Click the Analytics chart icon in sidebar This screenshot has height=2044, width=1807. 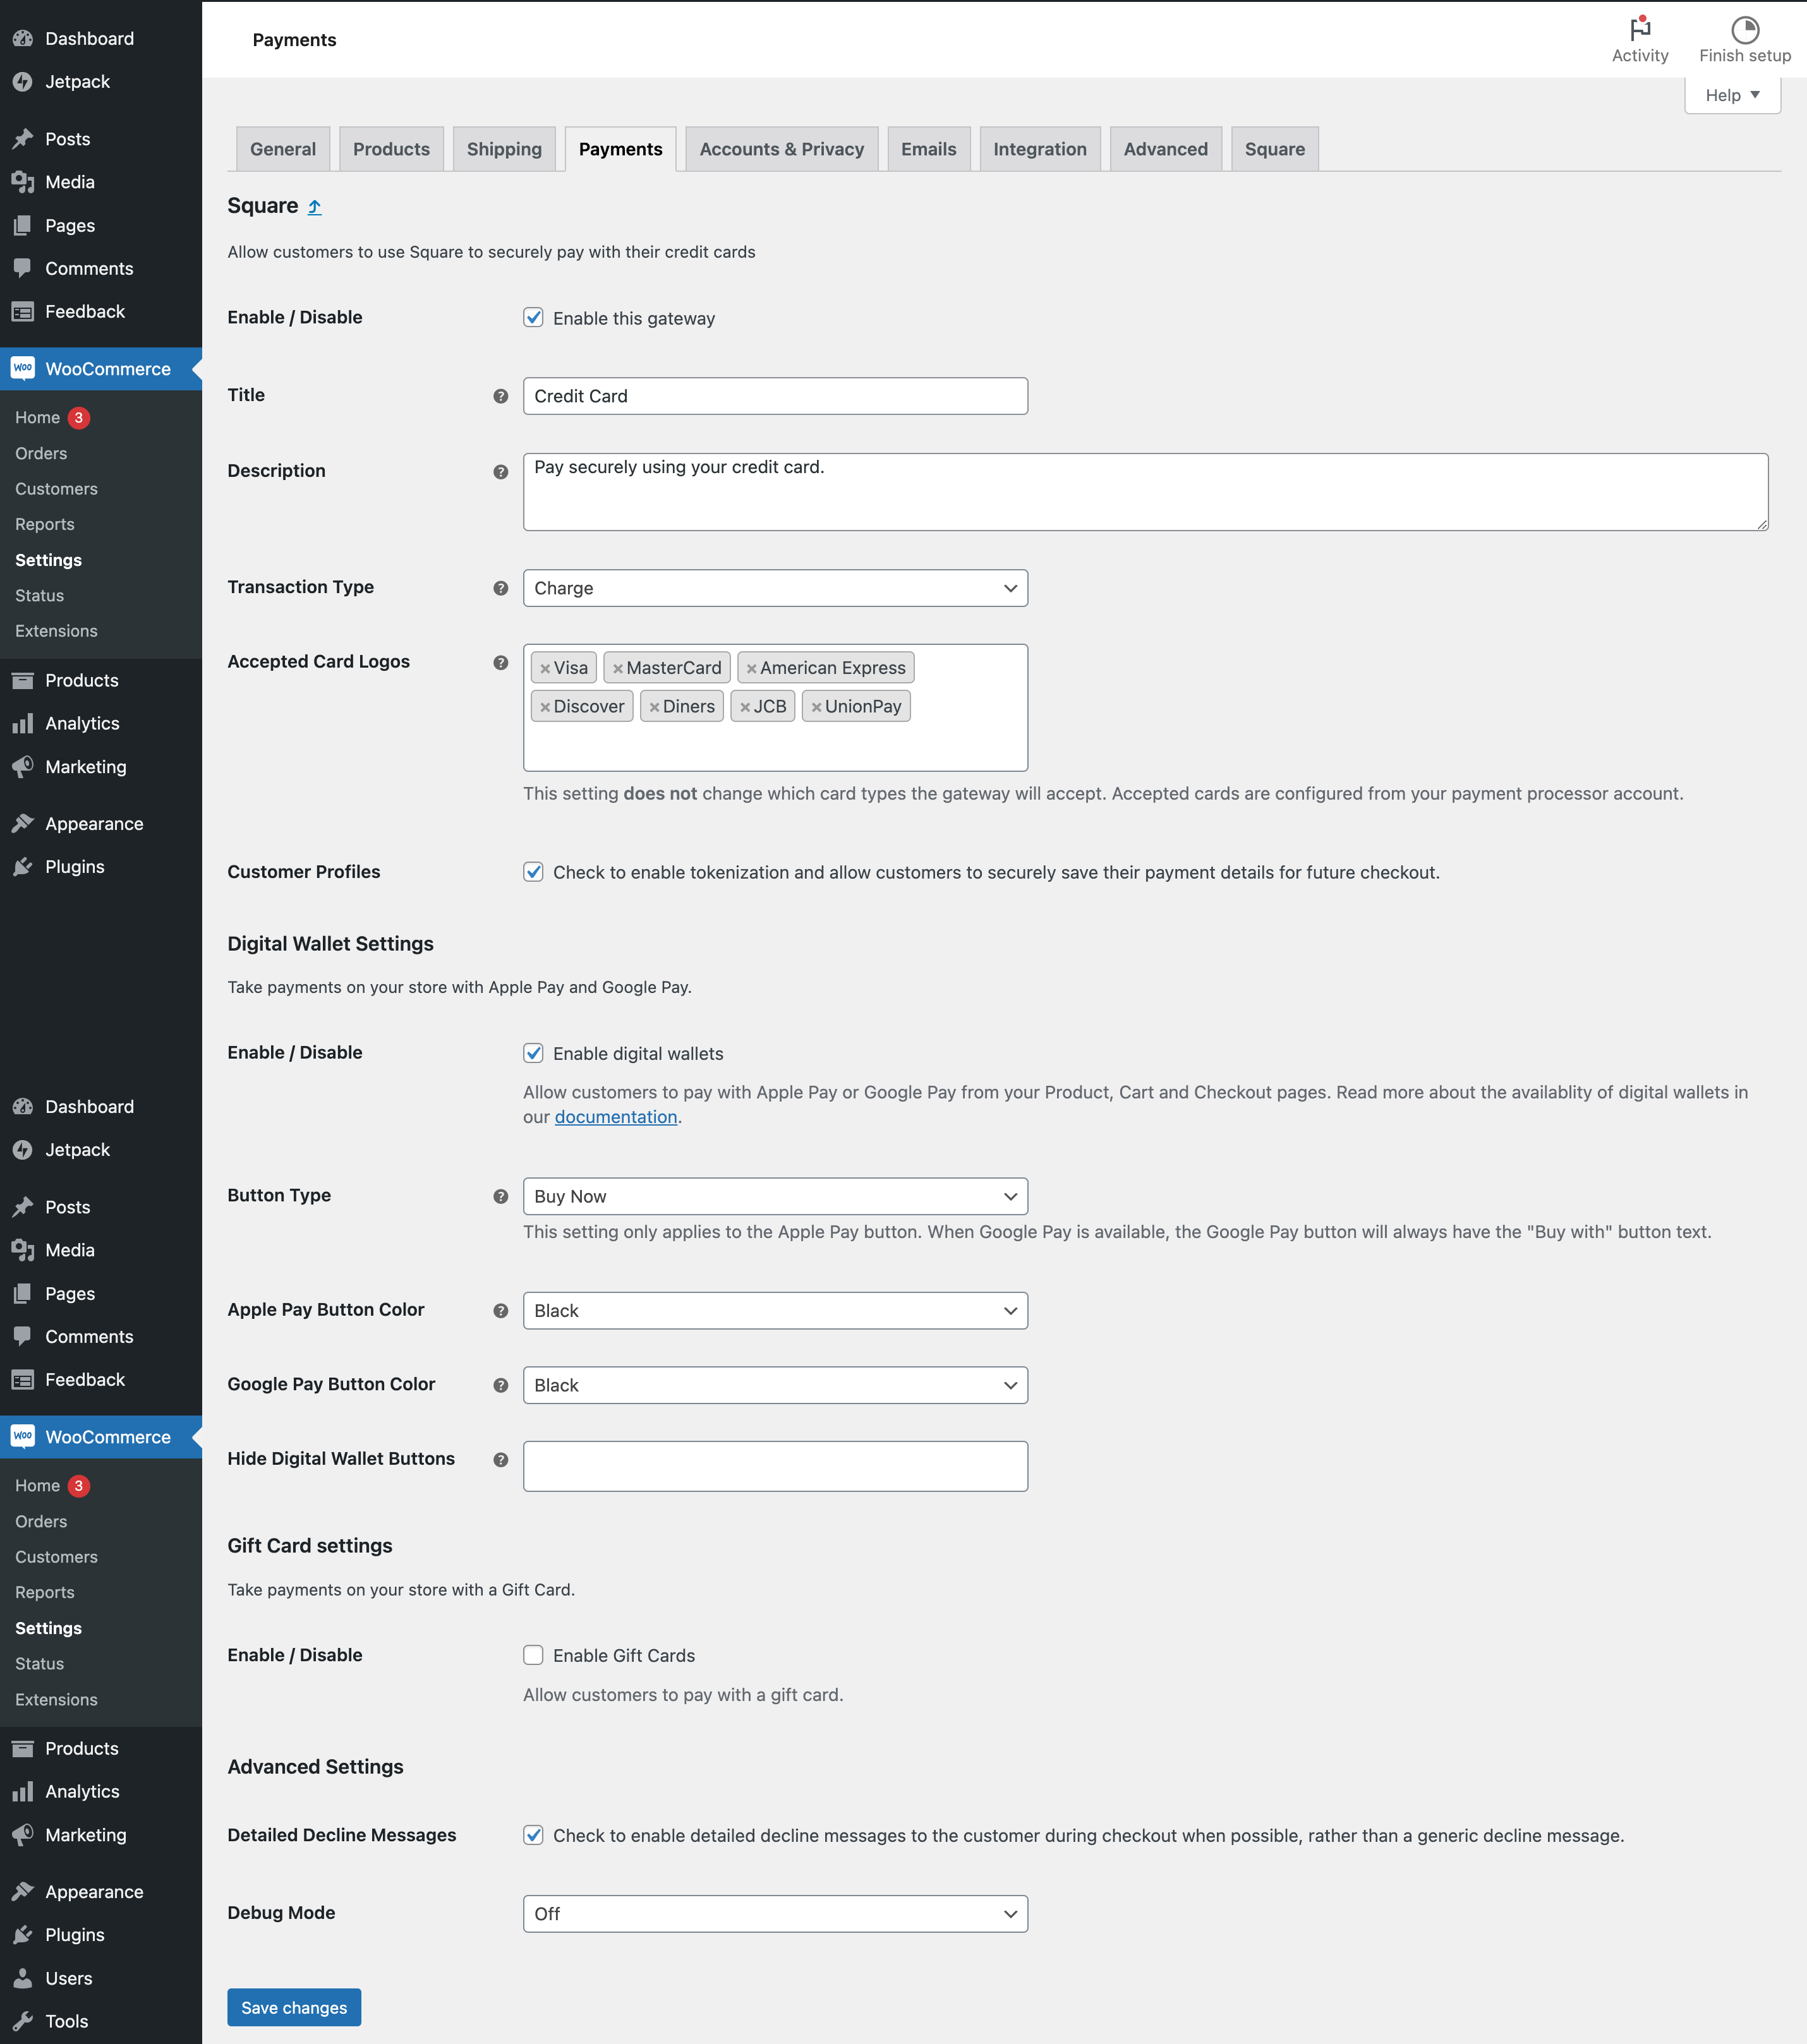22,722
